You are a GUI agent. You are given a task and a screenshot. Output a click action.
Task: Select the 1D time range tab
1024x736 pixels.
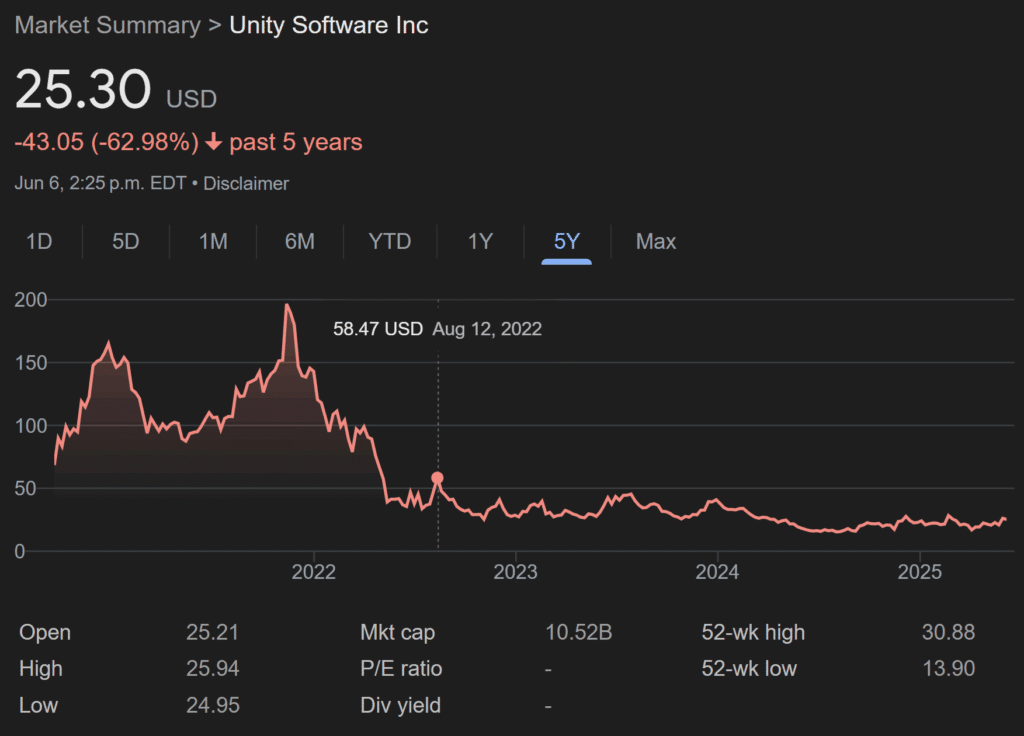(39, 242)
